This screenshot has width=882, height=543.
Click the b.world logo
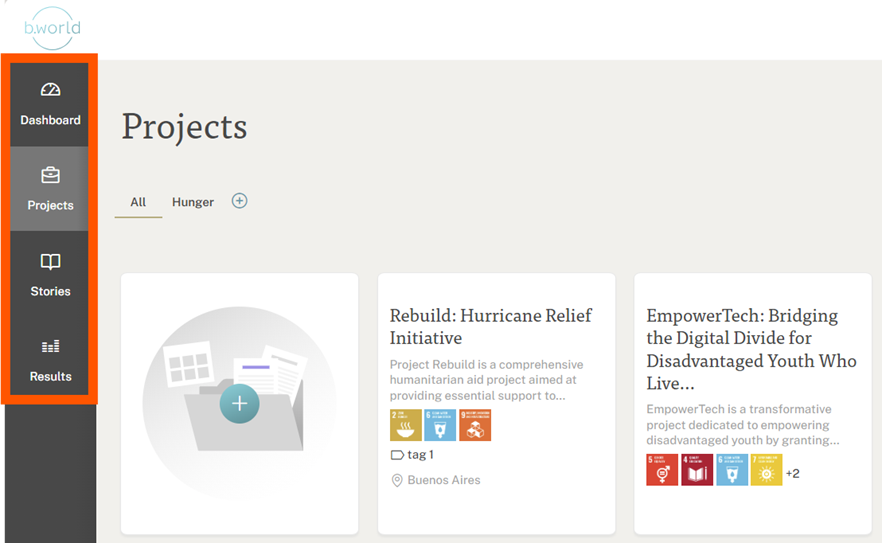(x=52, y=28)
